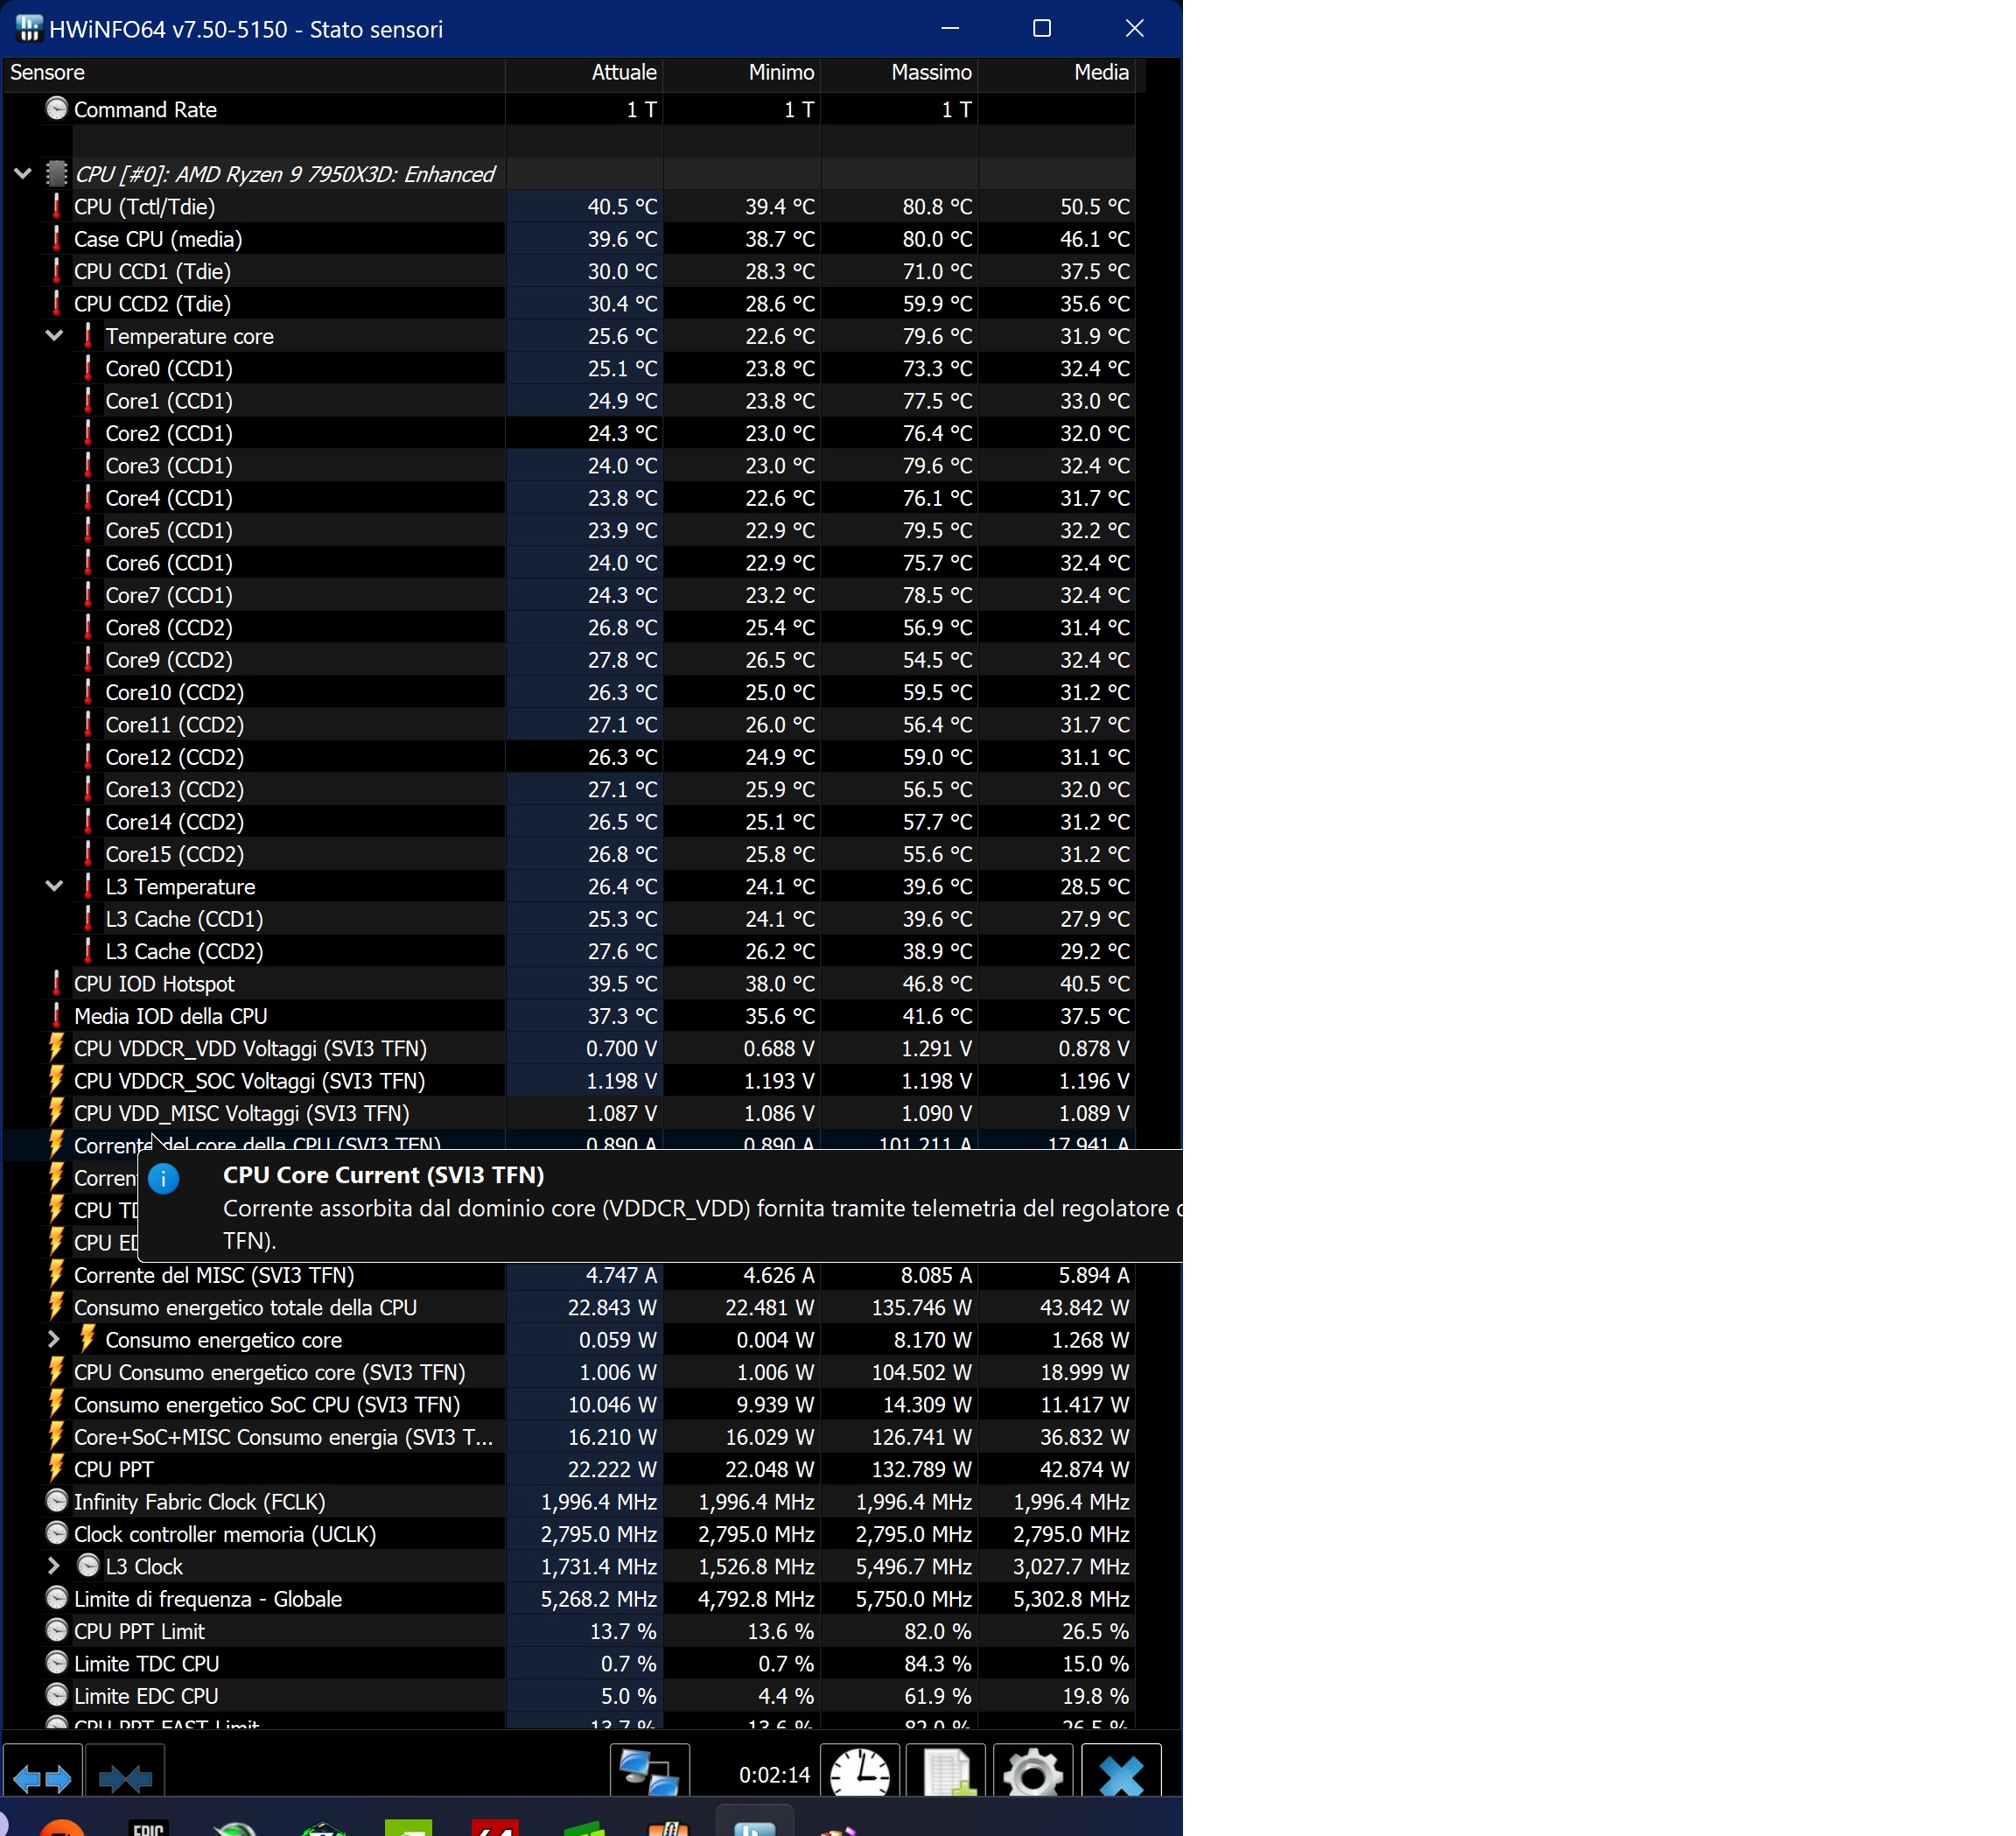
Task: Expand the Consumo energetico core group
Action: [x=54, y=1340]
